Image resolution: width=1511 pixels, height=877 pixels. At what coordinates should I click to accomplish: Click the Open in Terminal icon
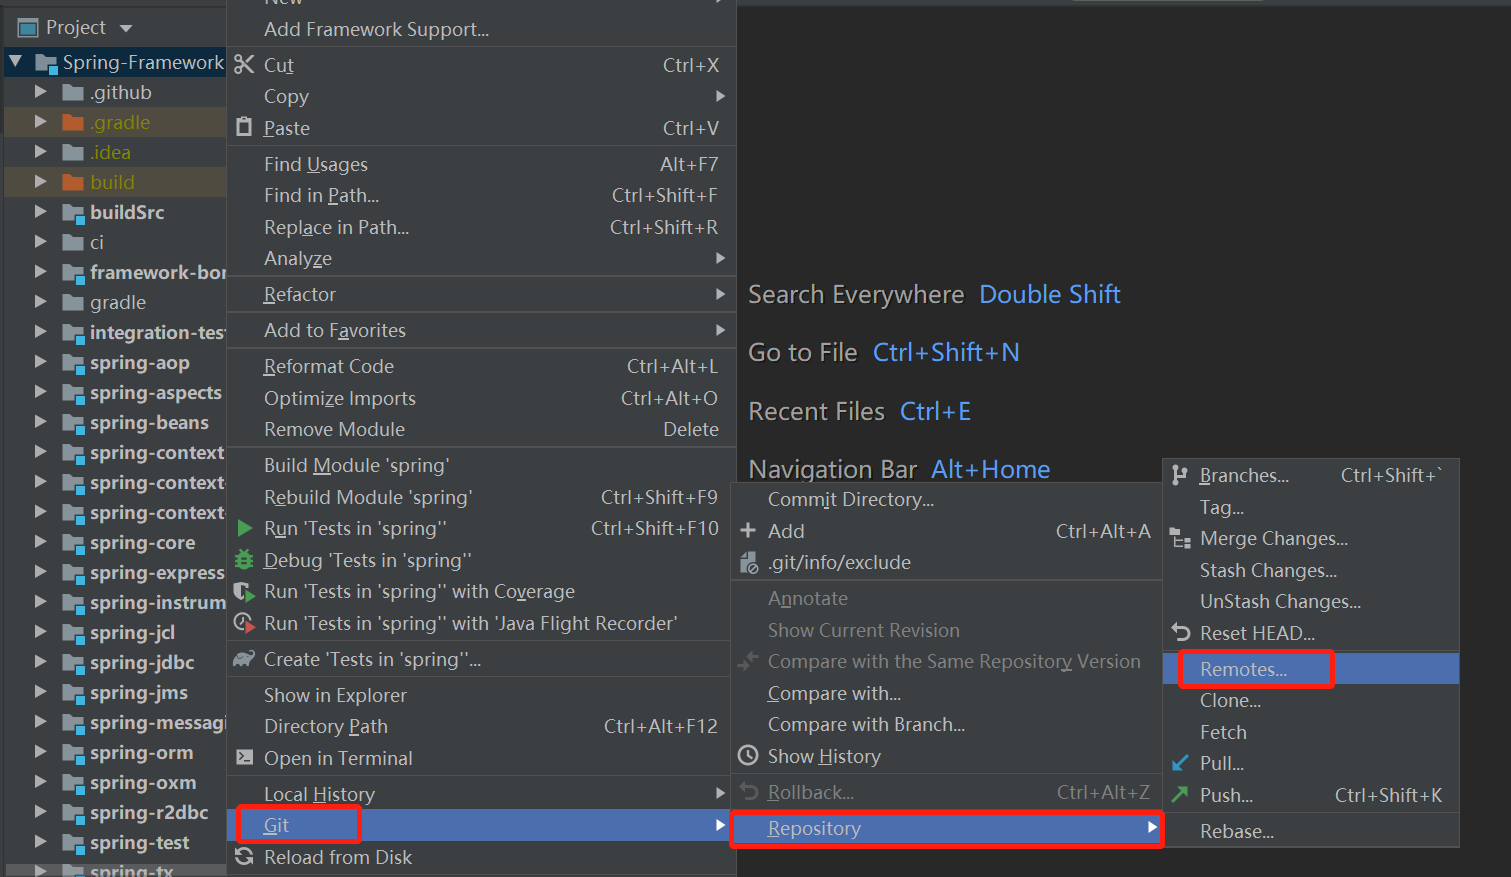tap(244, 758)
